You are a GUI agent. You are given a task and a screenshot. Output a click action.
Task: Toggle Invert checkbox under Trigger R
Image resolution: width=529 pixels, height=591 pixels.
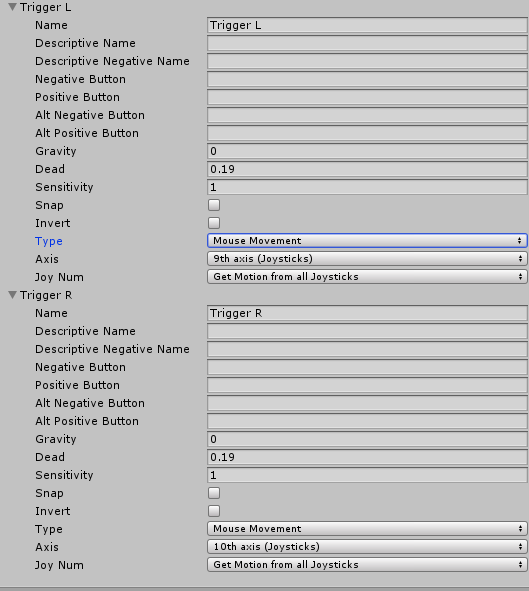[214, 511]
